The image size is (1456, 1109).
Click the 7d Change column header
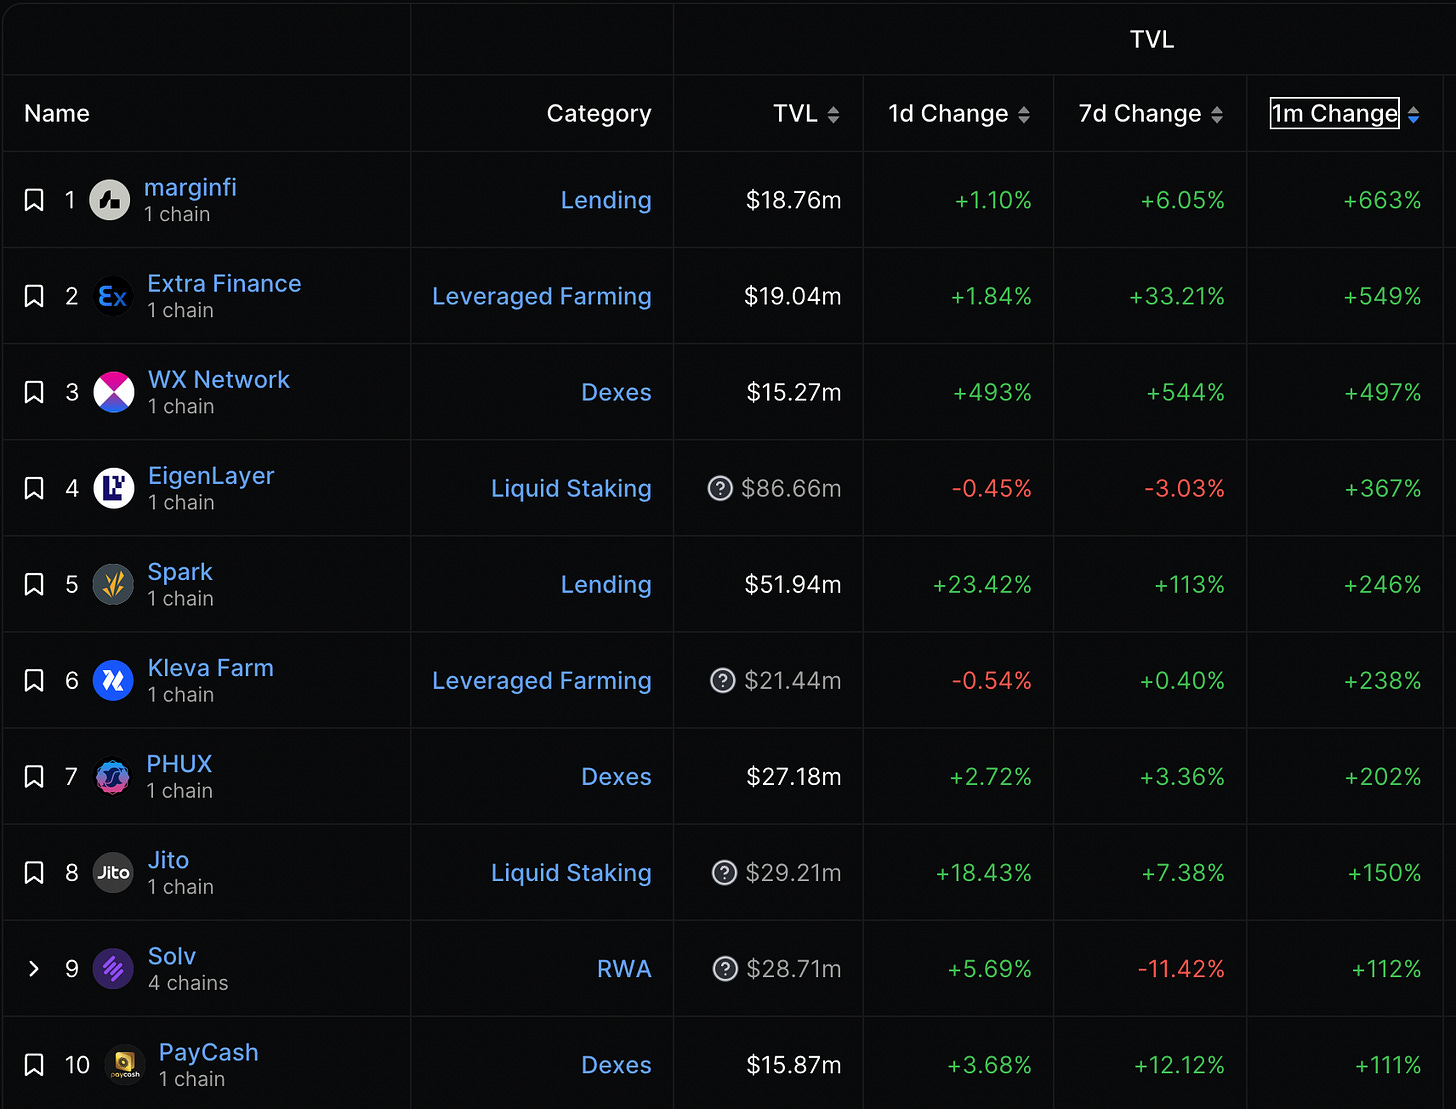tap(1140, 114)
